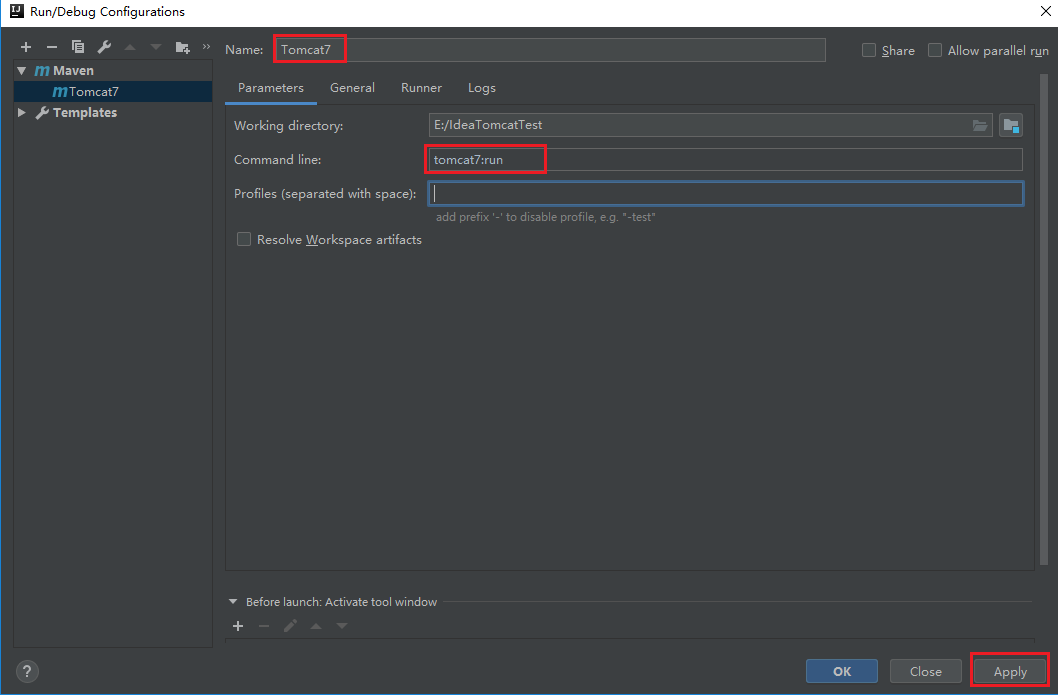Open the Runner tab

tap(421, 88)
